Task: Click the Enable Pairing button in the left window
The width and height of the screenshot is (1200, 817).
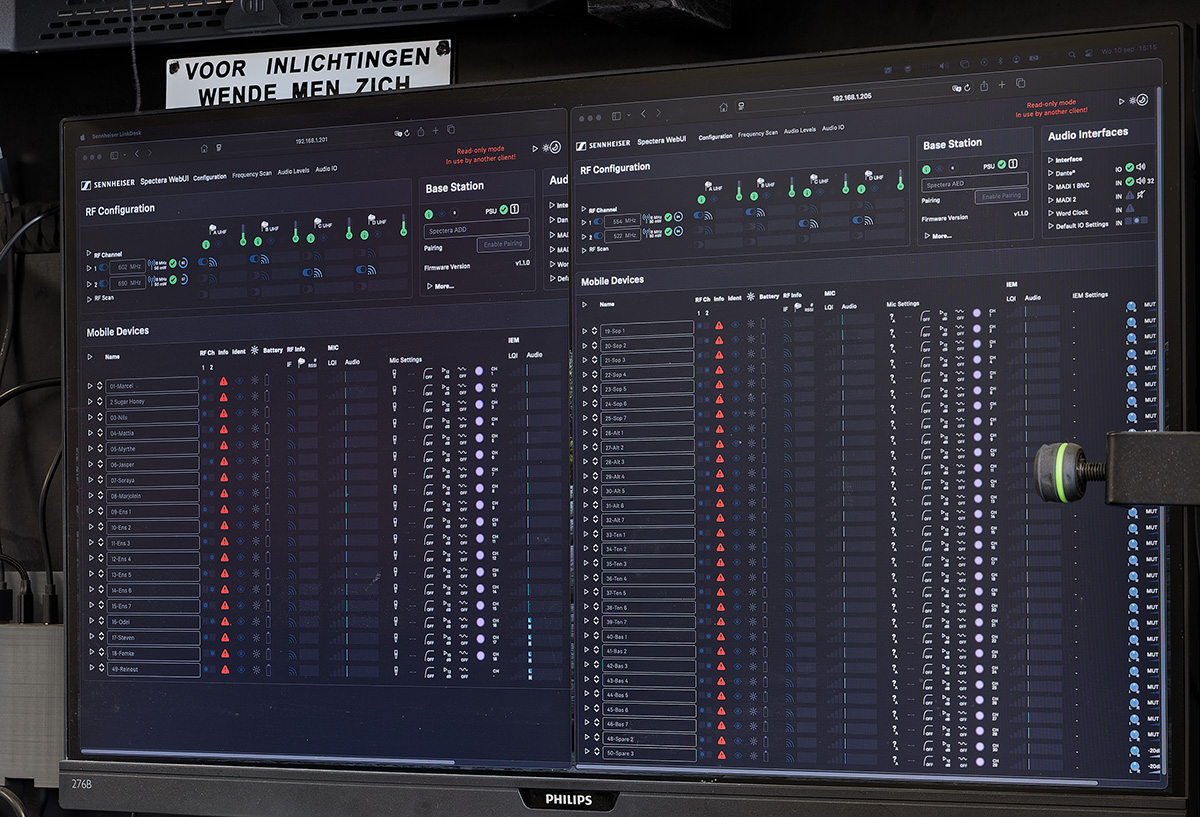Action: coord(501,244)
